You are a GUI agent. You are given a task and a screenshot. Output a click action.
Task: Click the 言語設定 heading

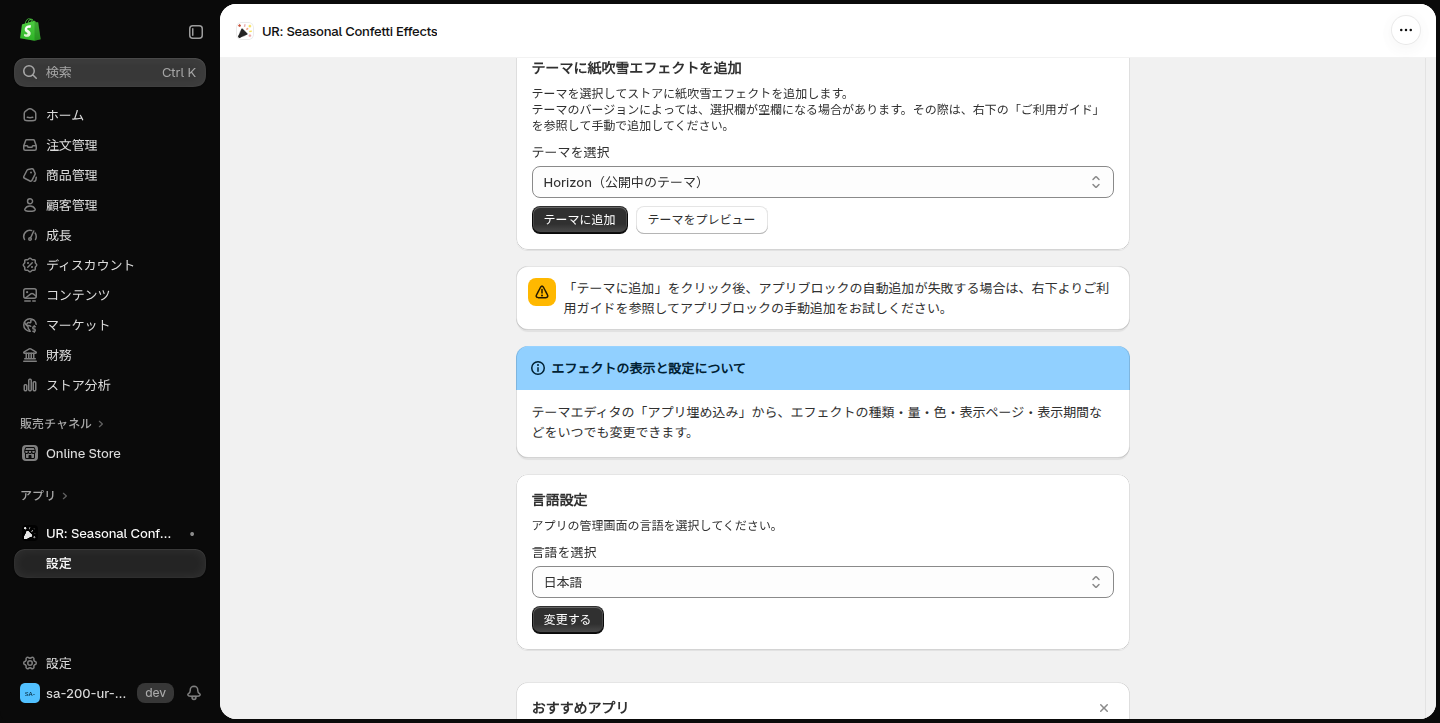pos(560,500)
